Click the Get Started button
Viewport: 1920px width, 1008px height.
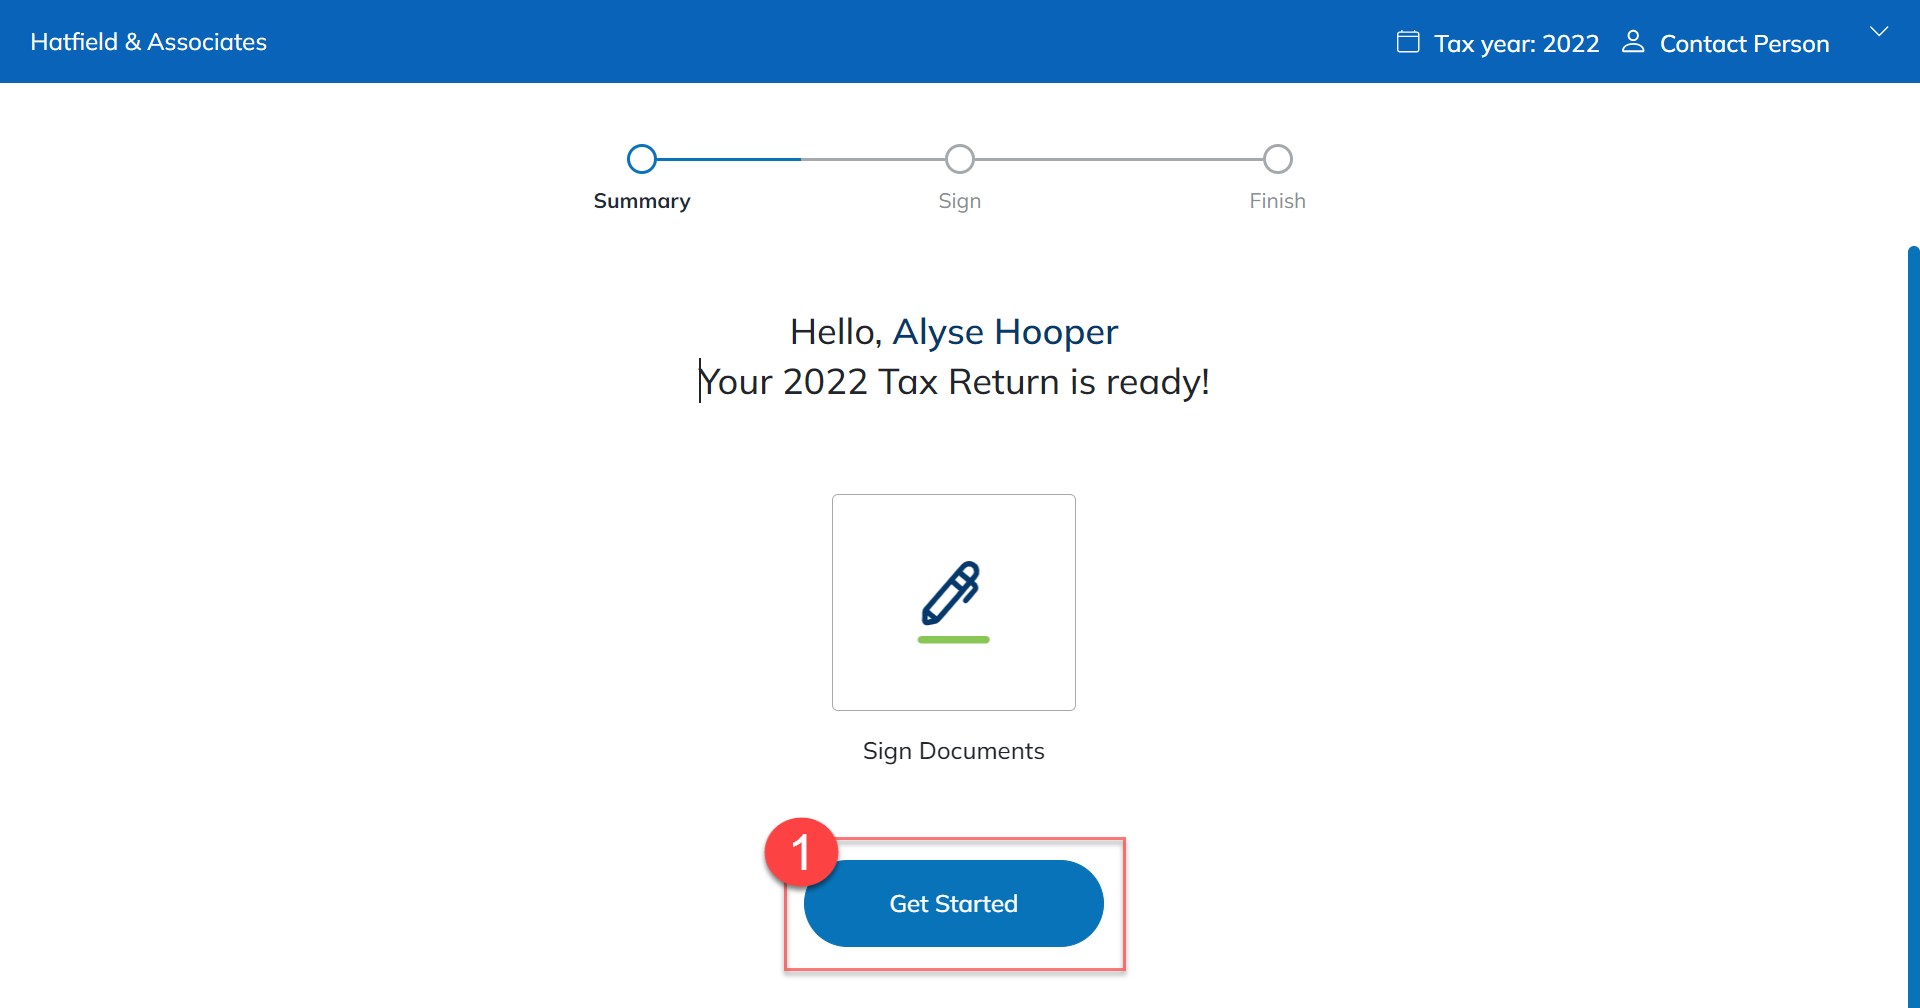pos(953,903)
